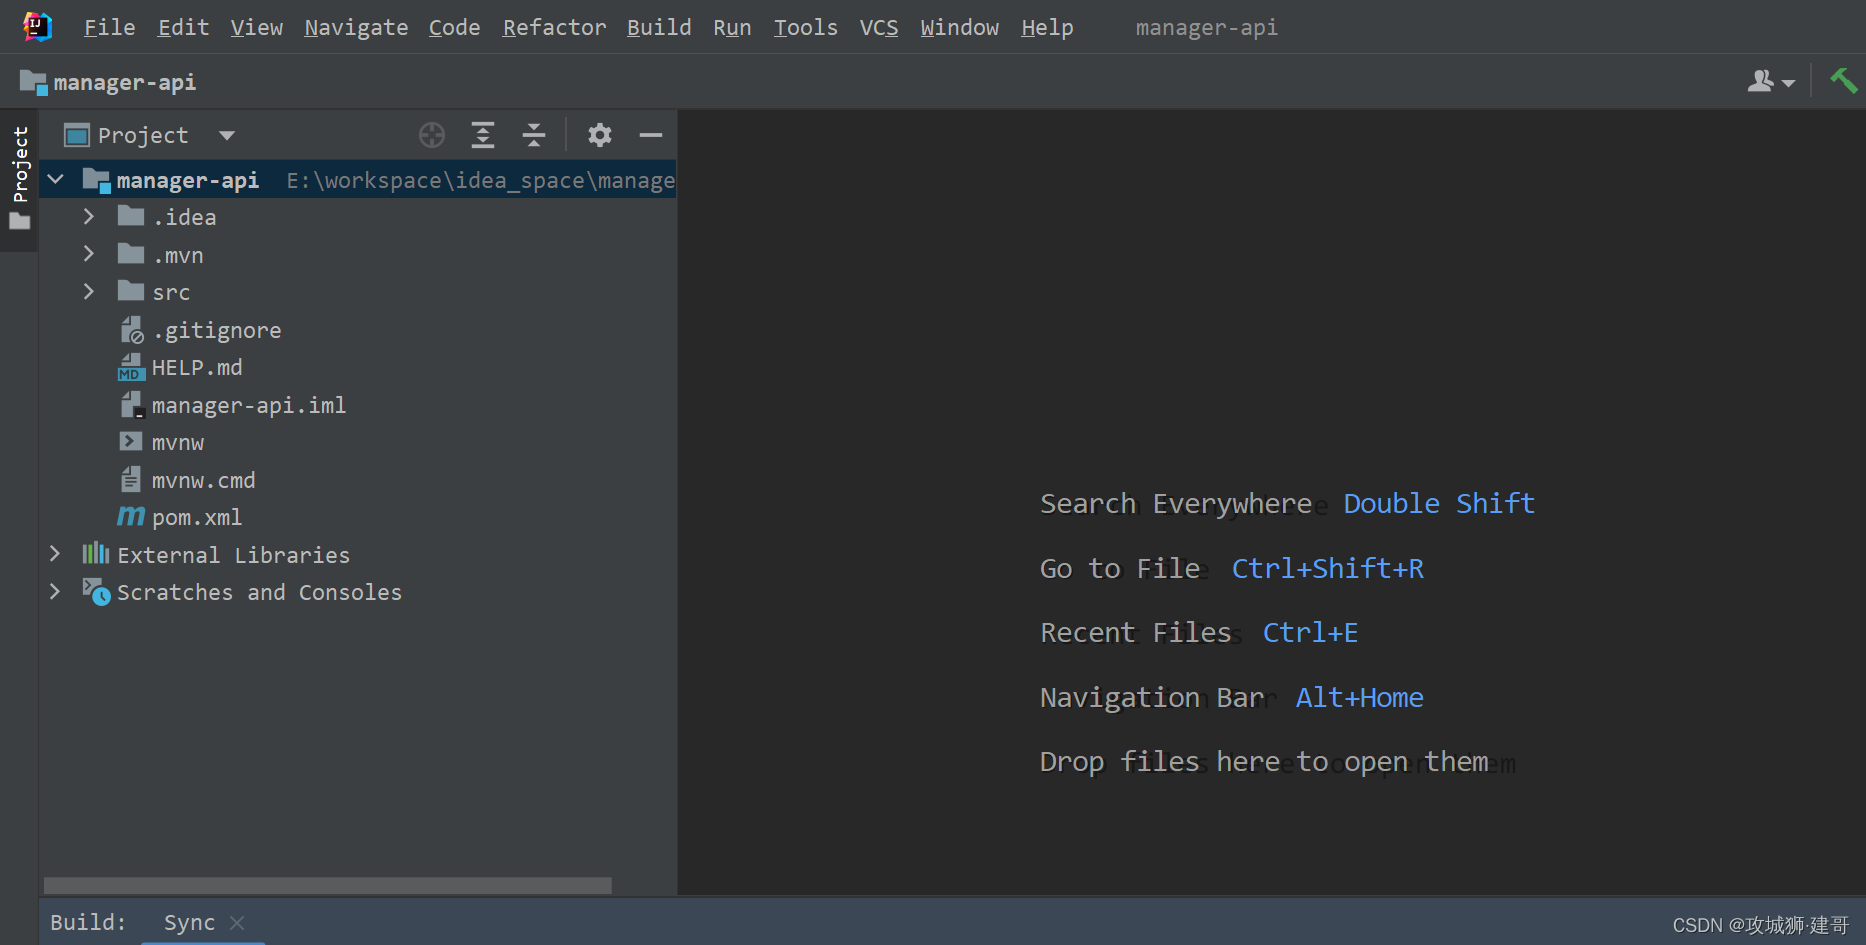Select the pom.xml file name

[197, 517]
